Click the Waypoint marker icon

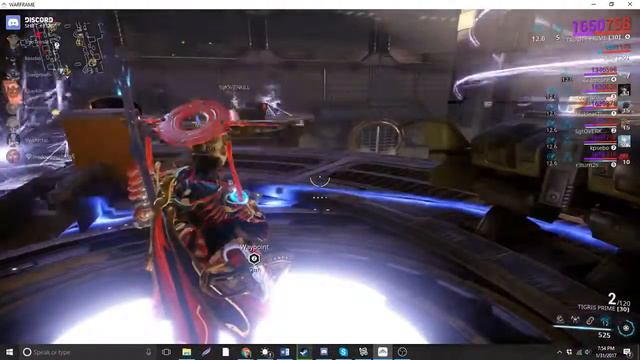pyautogui.click(x=254, y=258)
